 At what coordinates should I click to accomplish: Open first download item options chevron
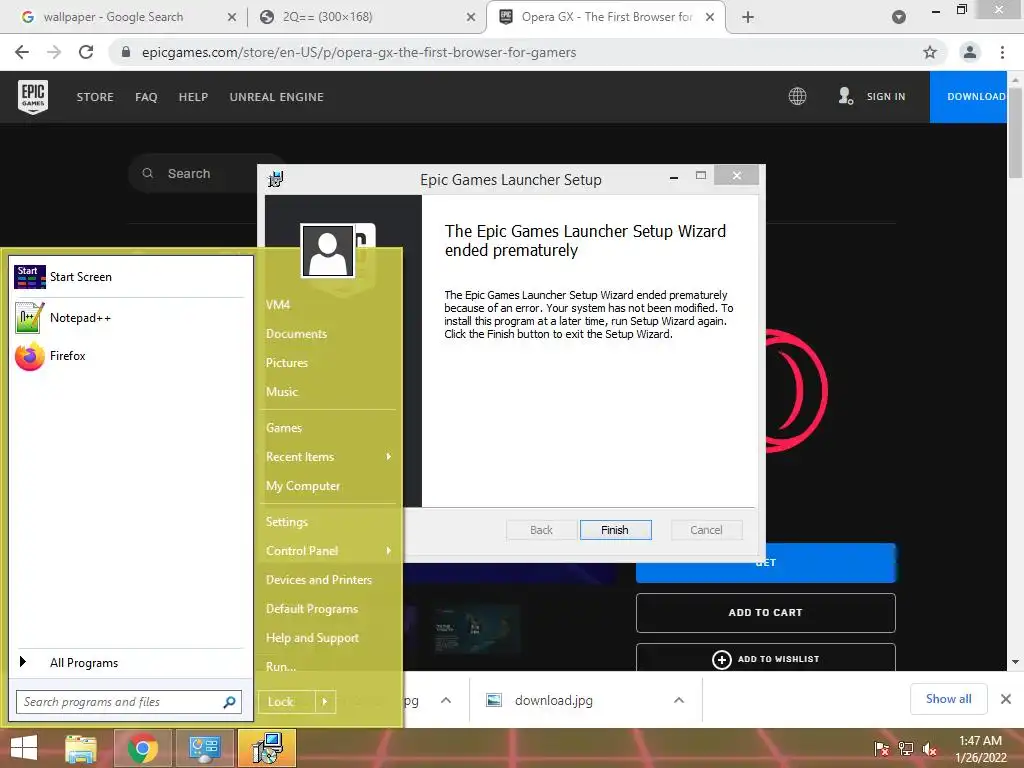pos(446,700)
